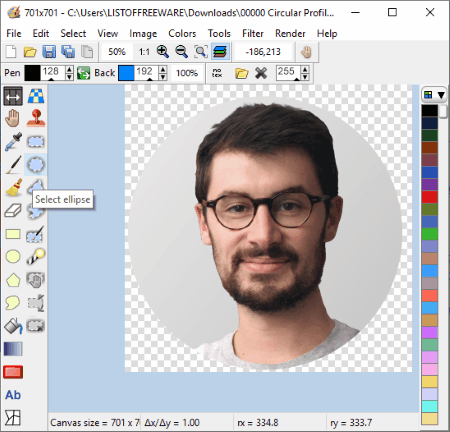Select the Ellipse shape tool
This screenshot has width=450, height=432.
pyautogui.click(x=13, y=257)
